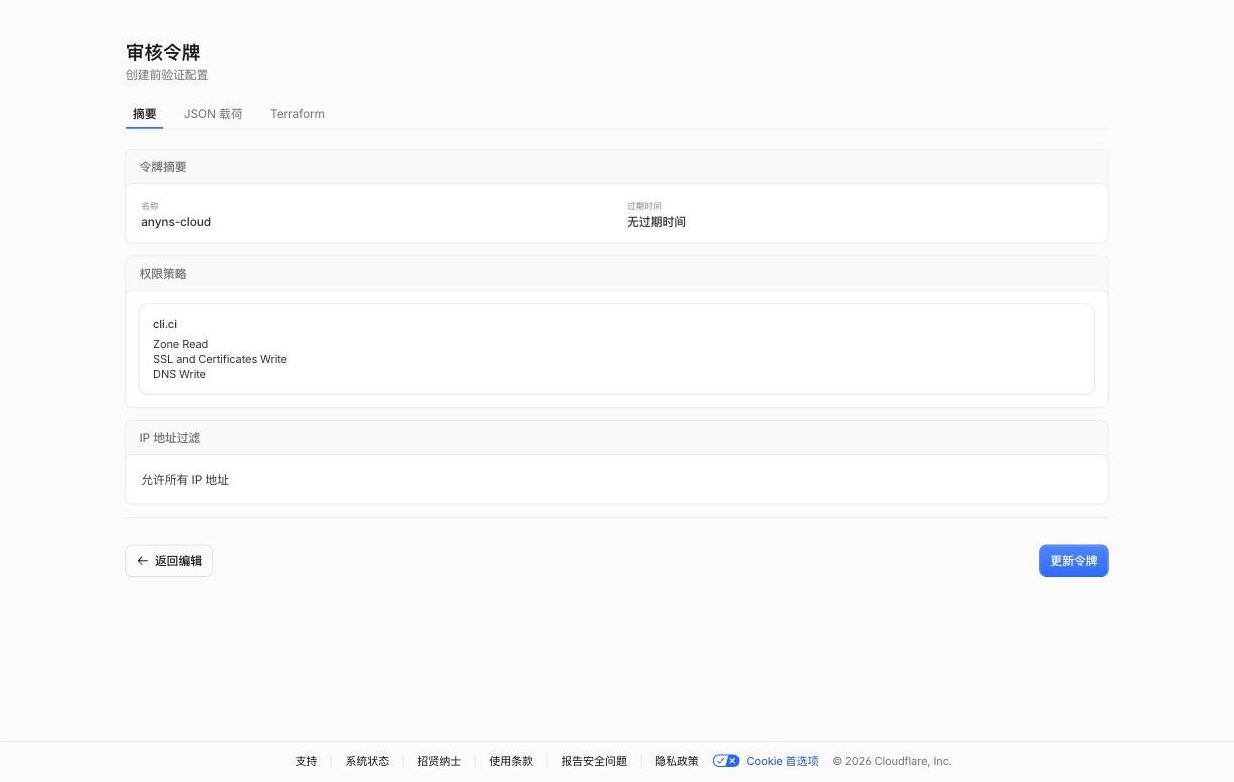1234x782 pixels.
Task: Click the 名称 field label
Action: pyautogui.click(x=150, y=206)
